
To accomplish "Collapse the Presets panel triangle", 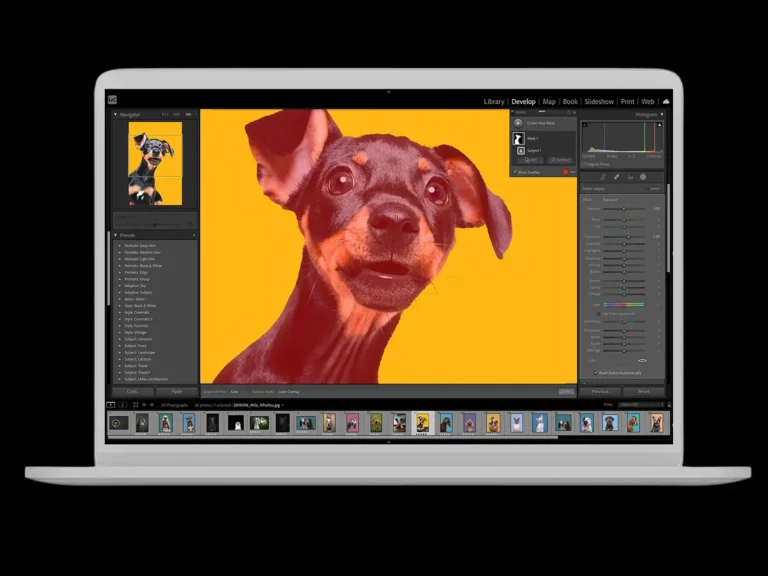I will click(x=116, y=235).
